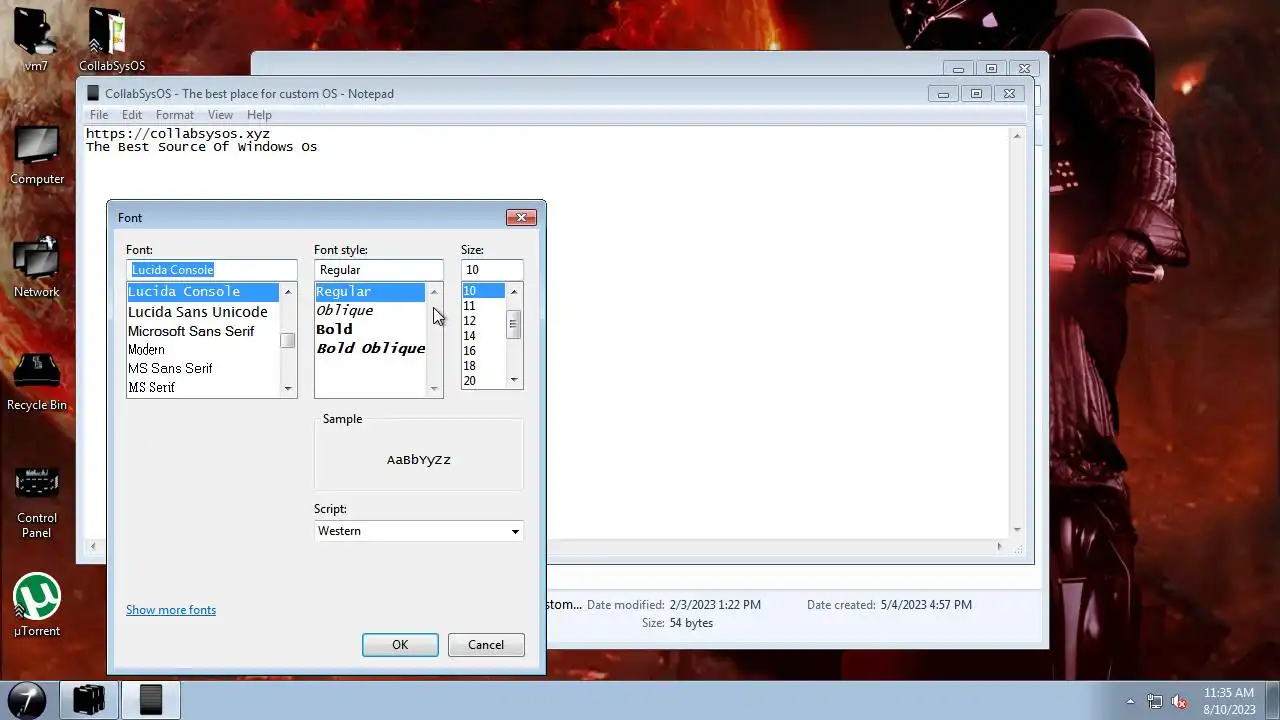The height and width of the screenshot is (720, 1280).
Task: Open the File menu in Notepad
Action: (99, 115)
